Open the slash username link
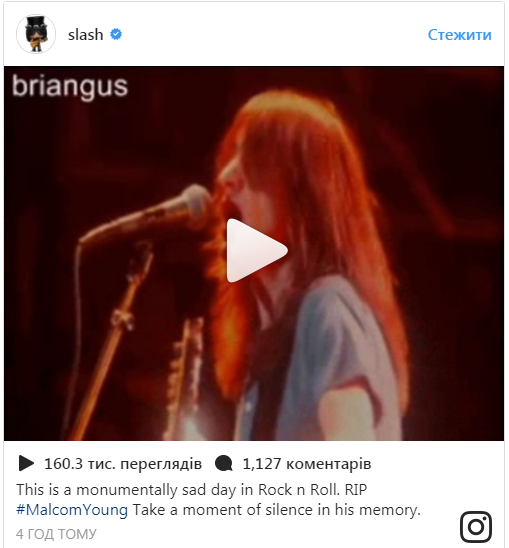 click(86, 35)
